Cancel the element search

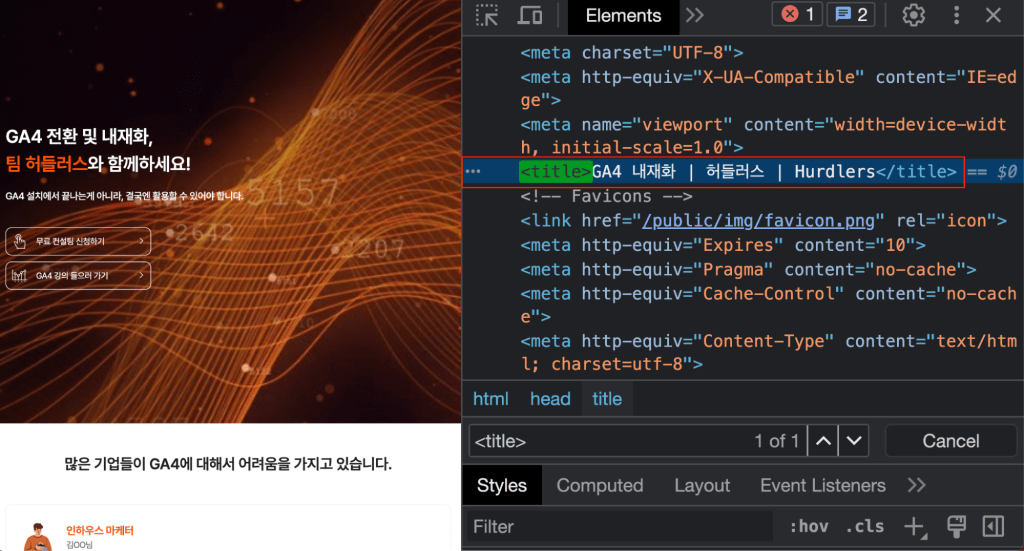point(950,441)
